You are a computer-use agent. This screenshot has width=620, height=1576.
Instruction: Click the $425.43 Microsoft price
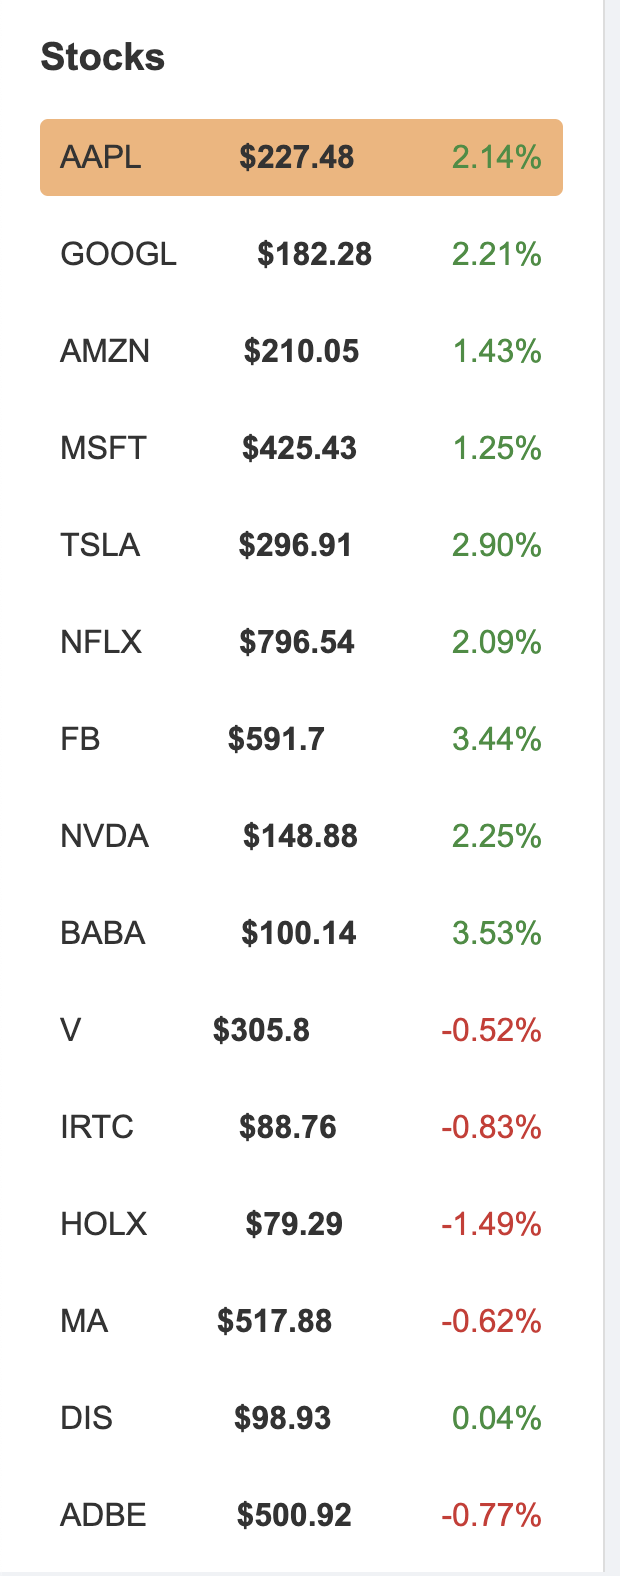(x=299, y=448)
